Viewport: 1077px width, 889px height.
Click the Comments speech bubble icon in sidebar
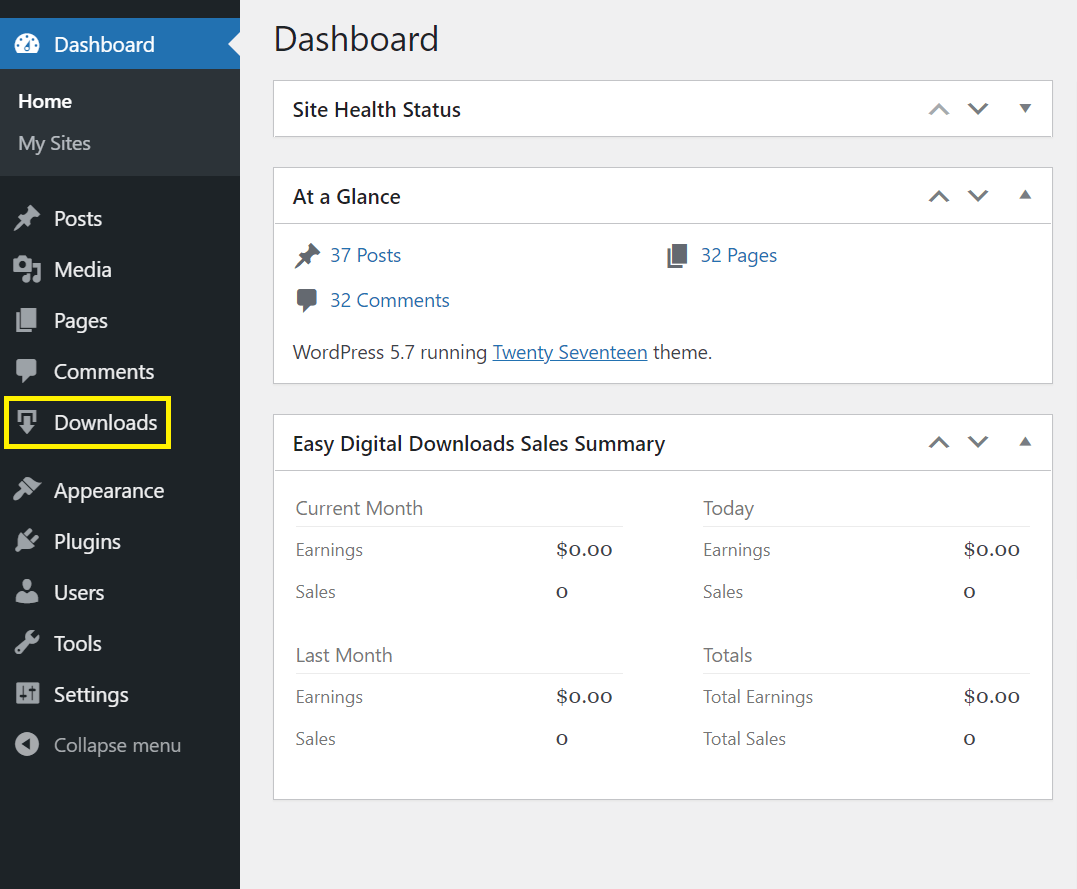pyautogui.click(x=27, y=371)
